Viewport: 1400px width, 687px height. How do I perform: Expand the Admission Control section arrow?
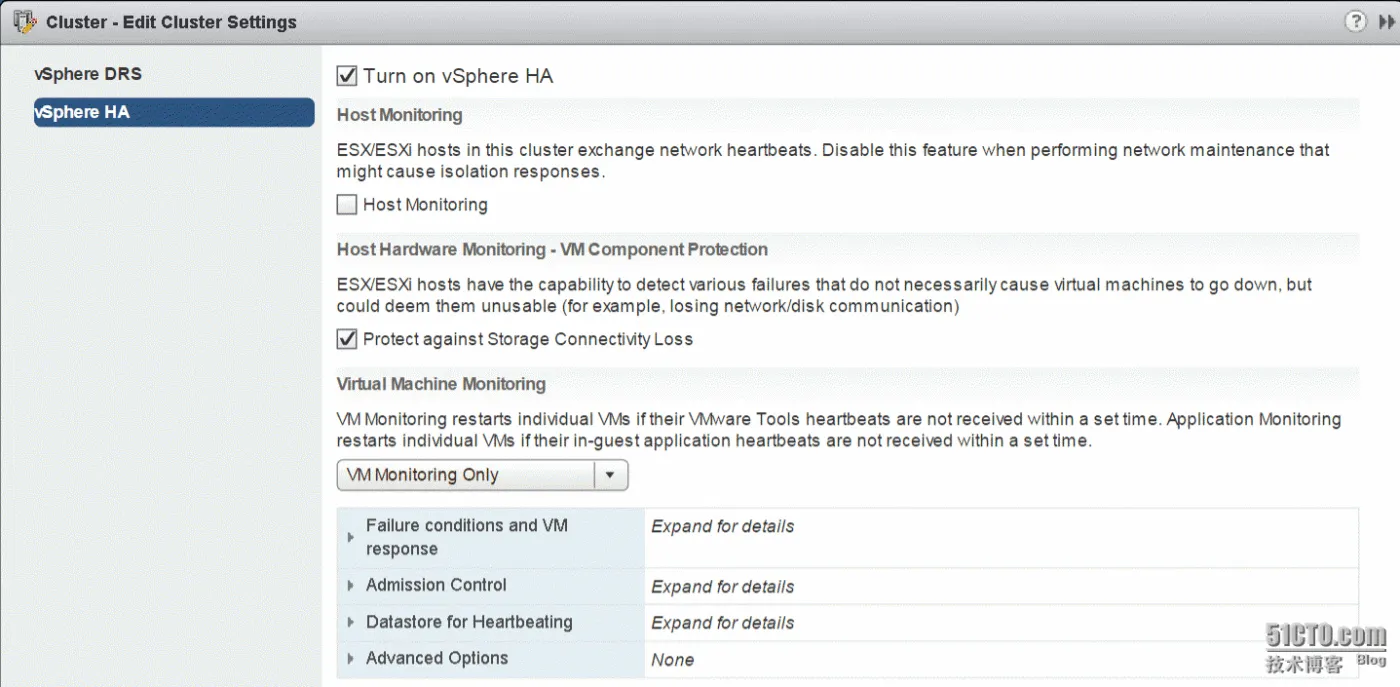351,586
